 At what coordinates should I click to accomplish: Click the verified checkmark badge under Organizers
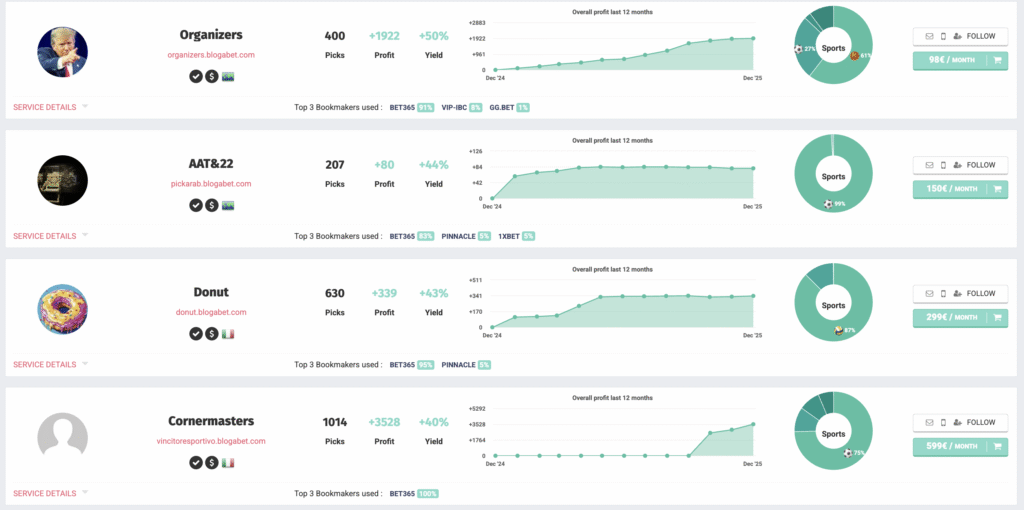pos(196,77)
